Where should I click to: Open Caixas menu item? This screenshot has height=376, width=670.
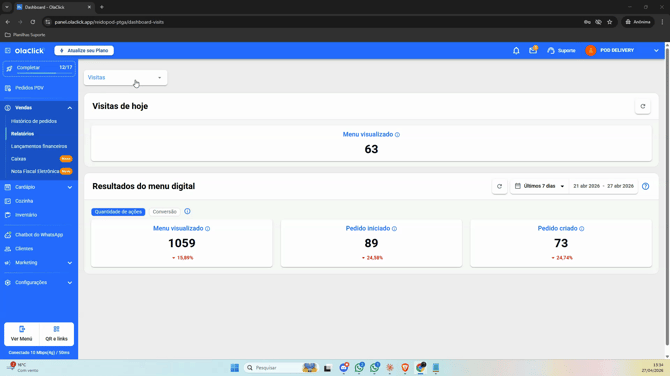(x=19, y=159)
